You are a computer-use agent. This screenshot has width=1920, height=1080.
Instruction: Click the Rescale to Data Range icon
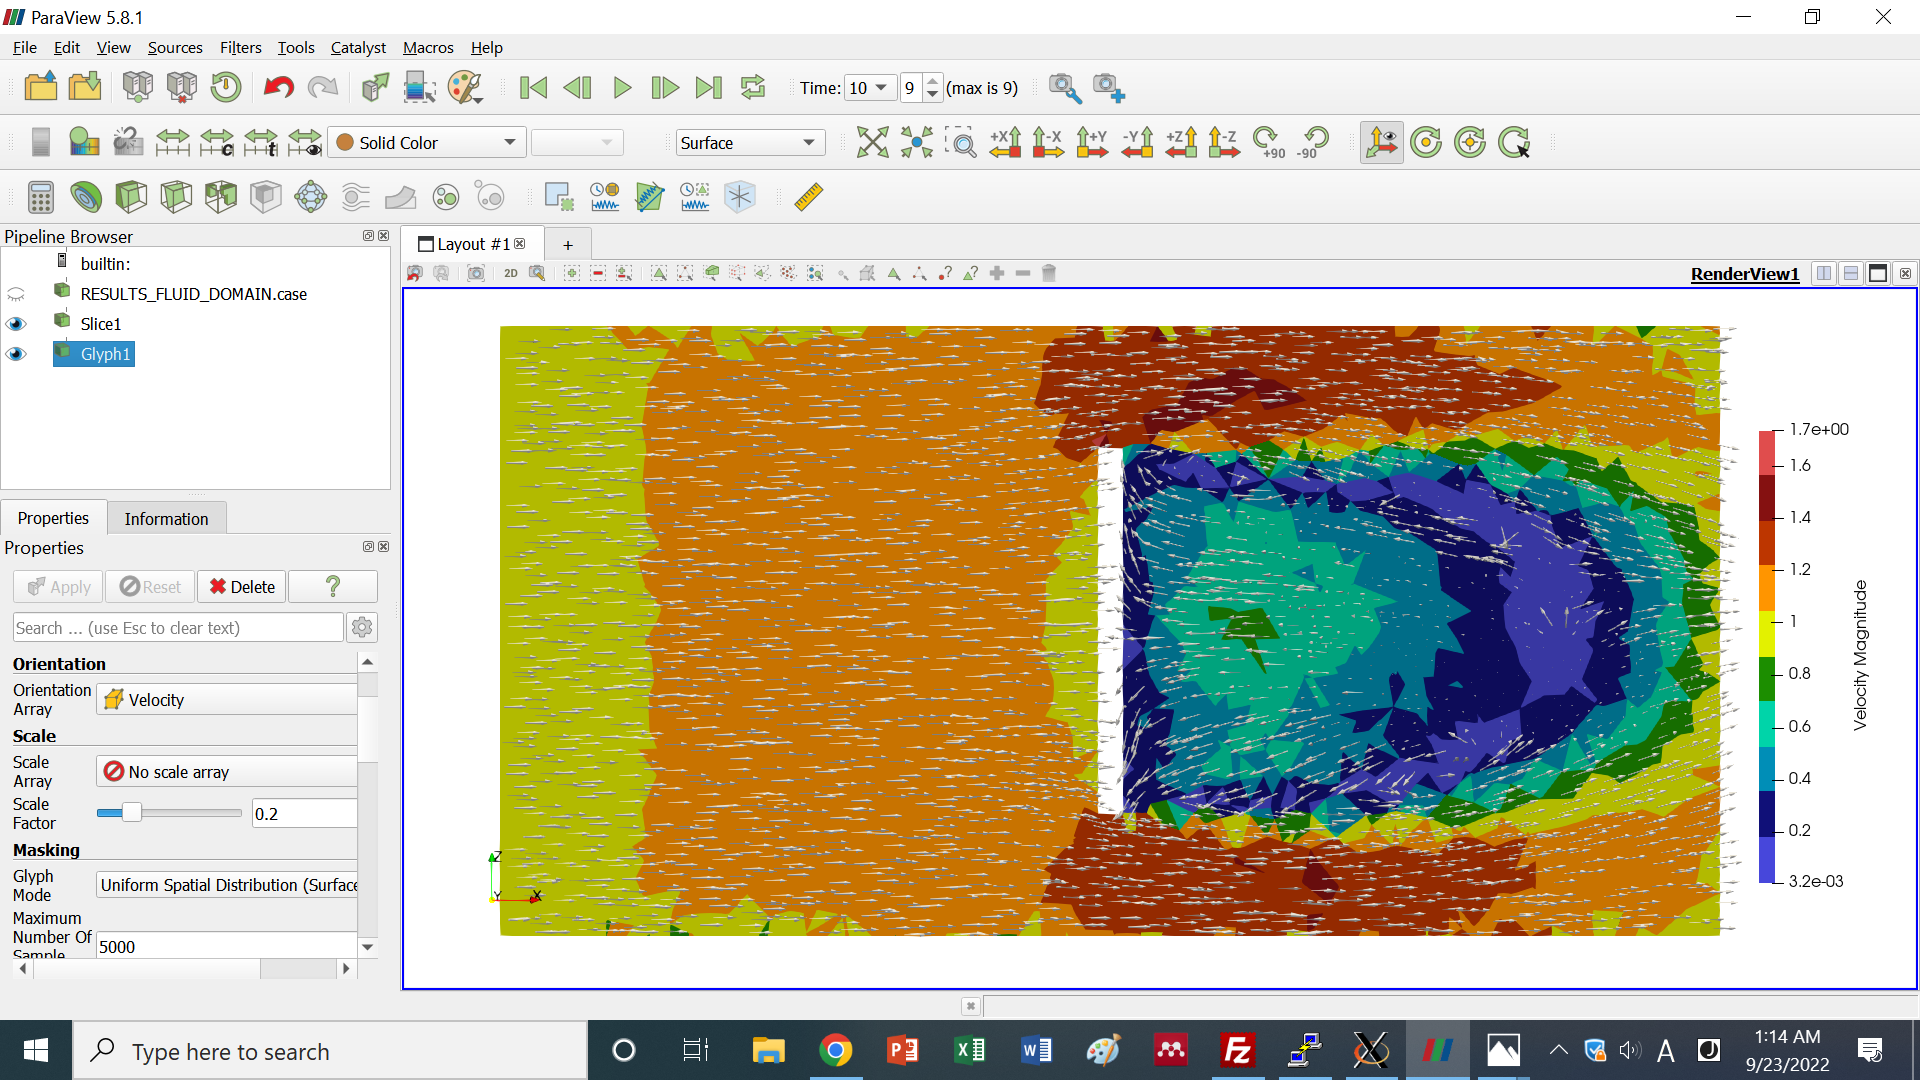tap(172, 143)
